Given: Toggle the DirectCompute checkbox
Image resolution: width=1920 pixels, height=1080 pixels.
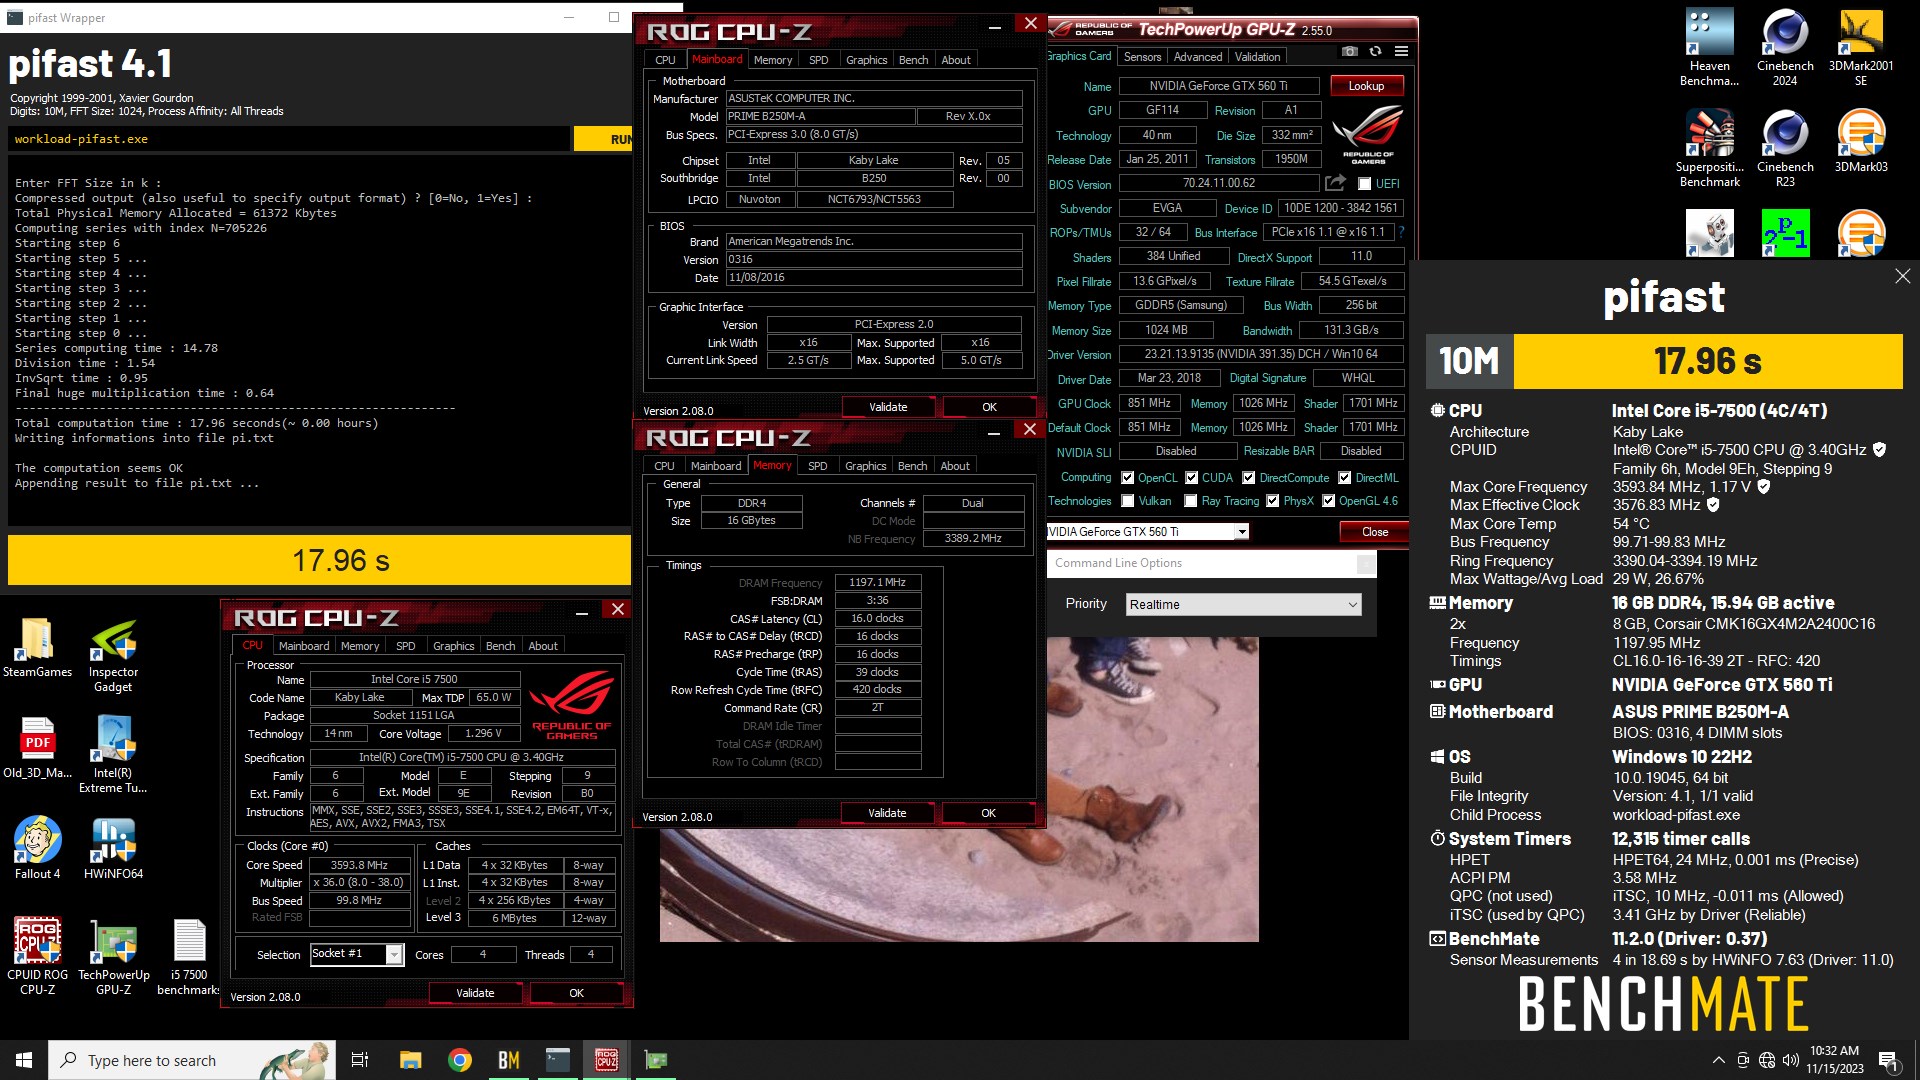Looking at the screenshot, I should click(x=1248, y=478).
